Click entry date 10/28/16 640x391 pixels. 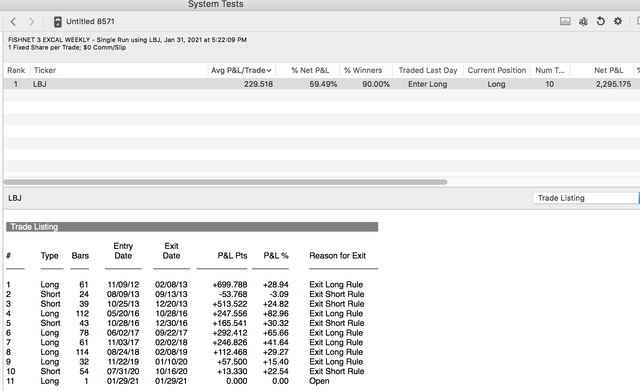pyautogui.click(x=123, y=323)
